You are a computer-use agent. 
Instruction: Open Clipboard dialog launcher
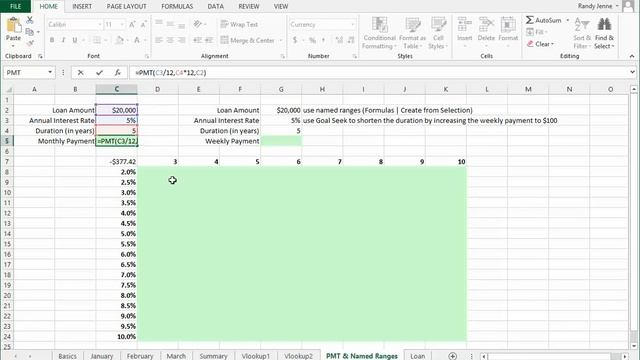(x=40, y=56)
